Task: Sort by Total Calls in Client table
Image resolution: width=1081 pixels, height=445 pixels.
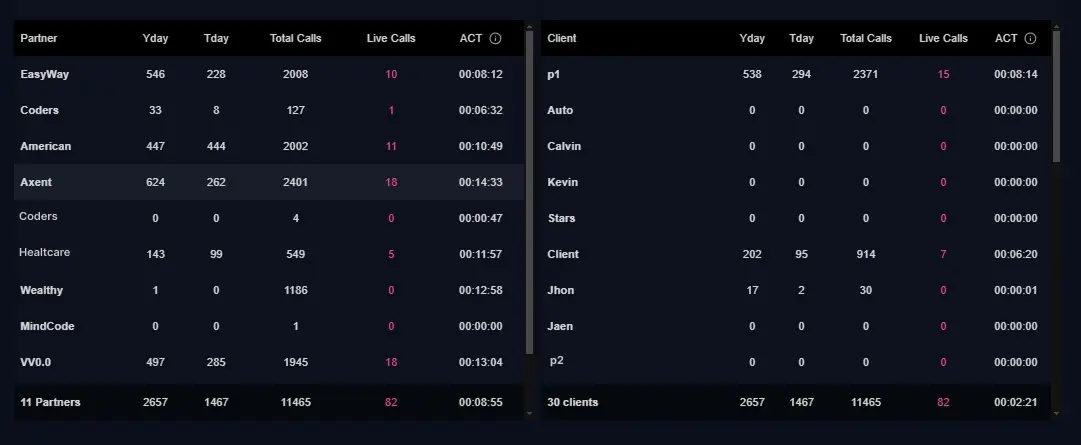Action: pyautogui.click(x=866, y=39)
